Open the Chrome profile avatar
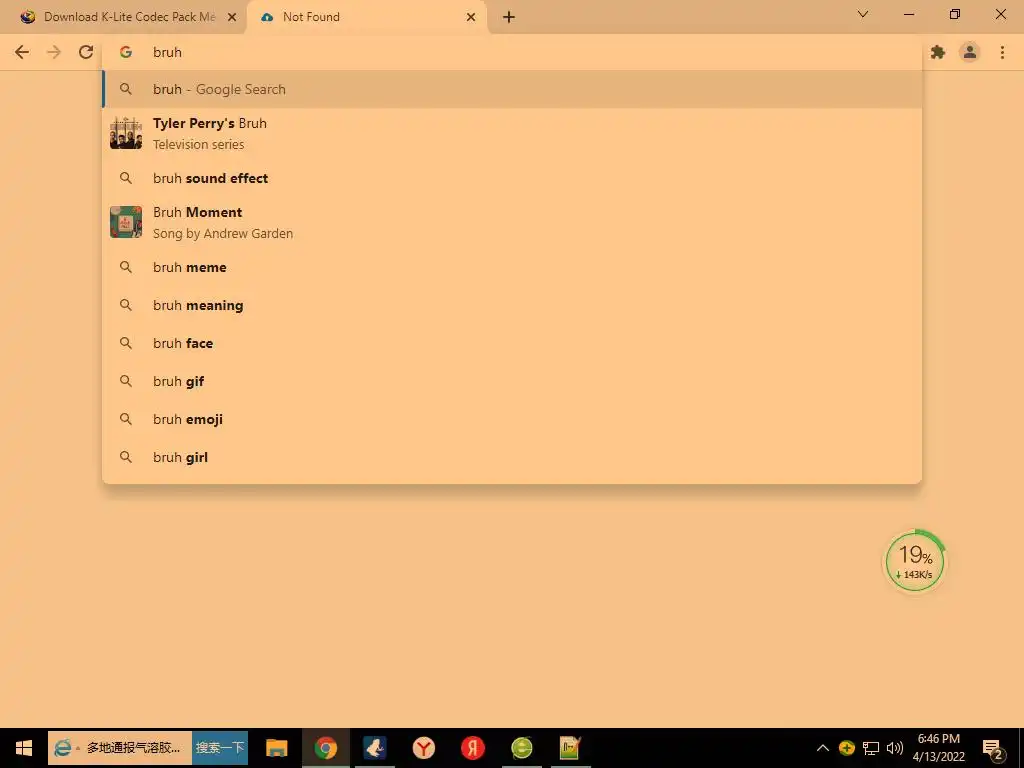The height and width of the screenshot is (768, 1024). coord(970,52)
